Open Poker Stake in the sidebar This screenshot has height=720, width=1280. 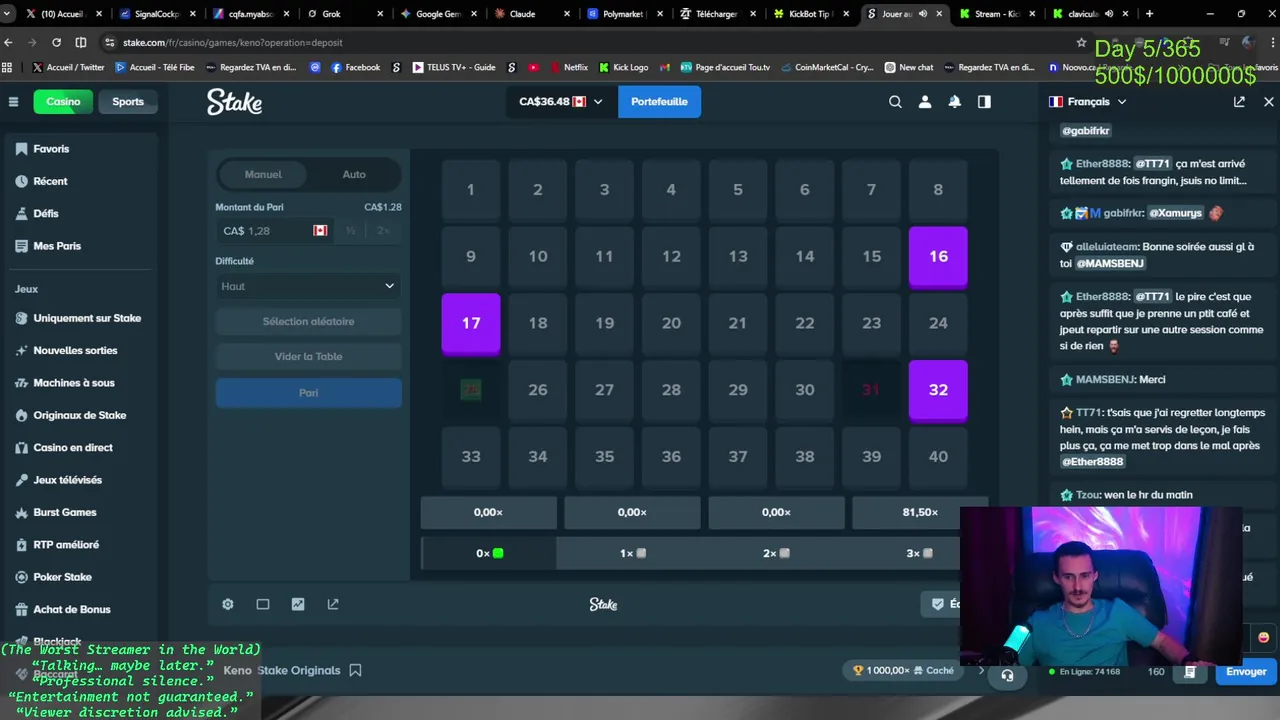[x=62, y=577]
